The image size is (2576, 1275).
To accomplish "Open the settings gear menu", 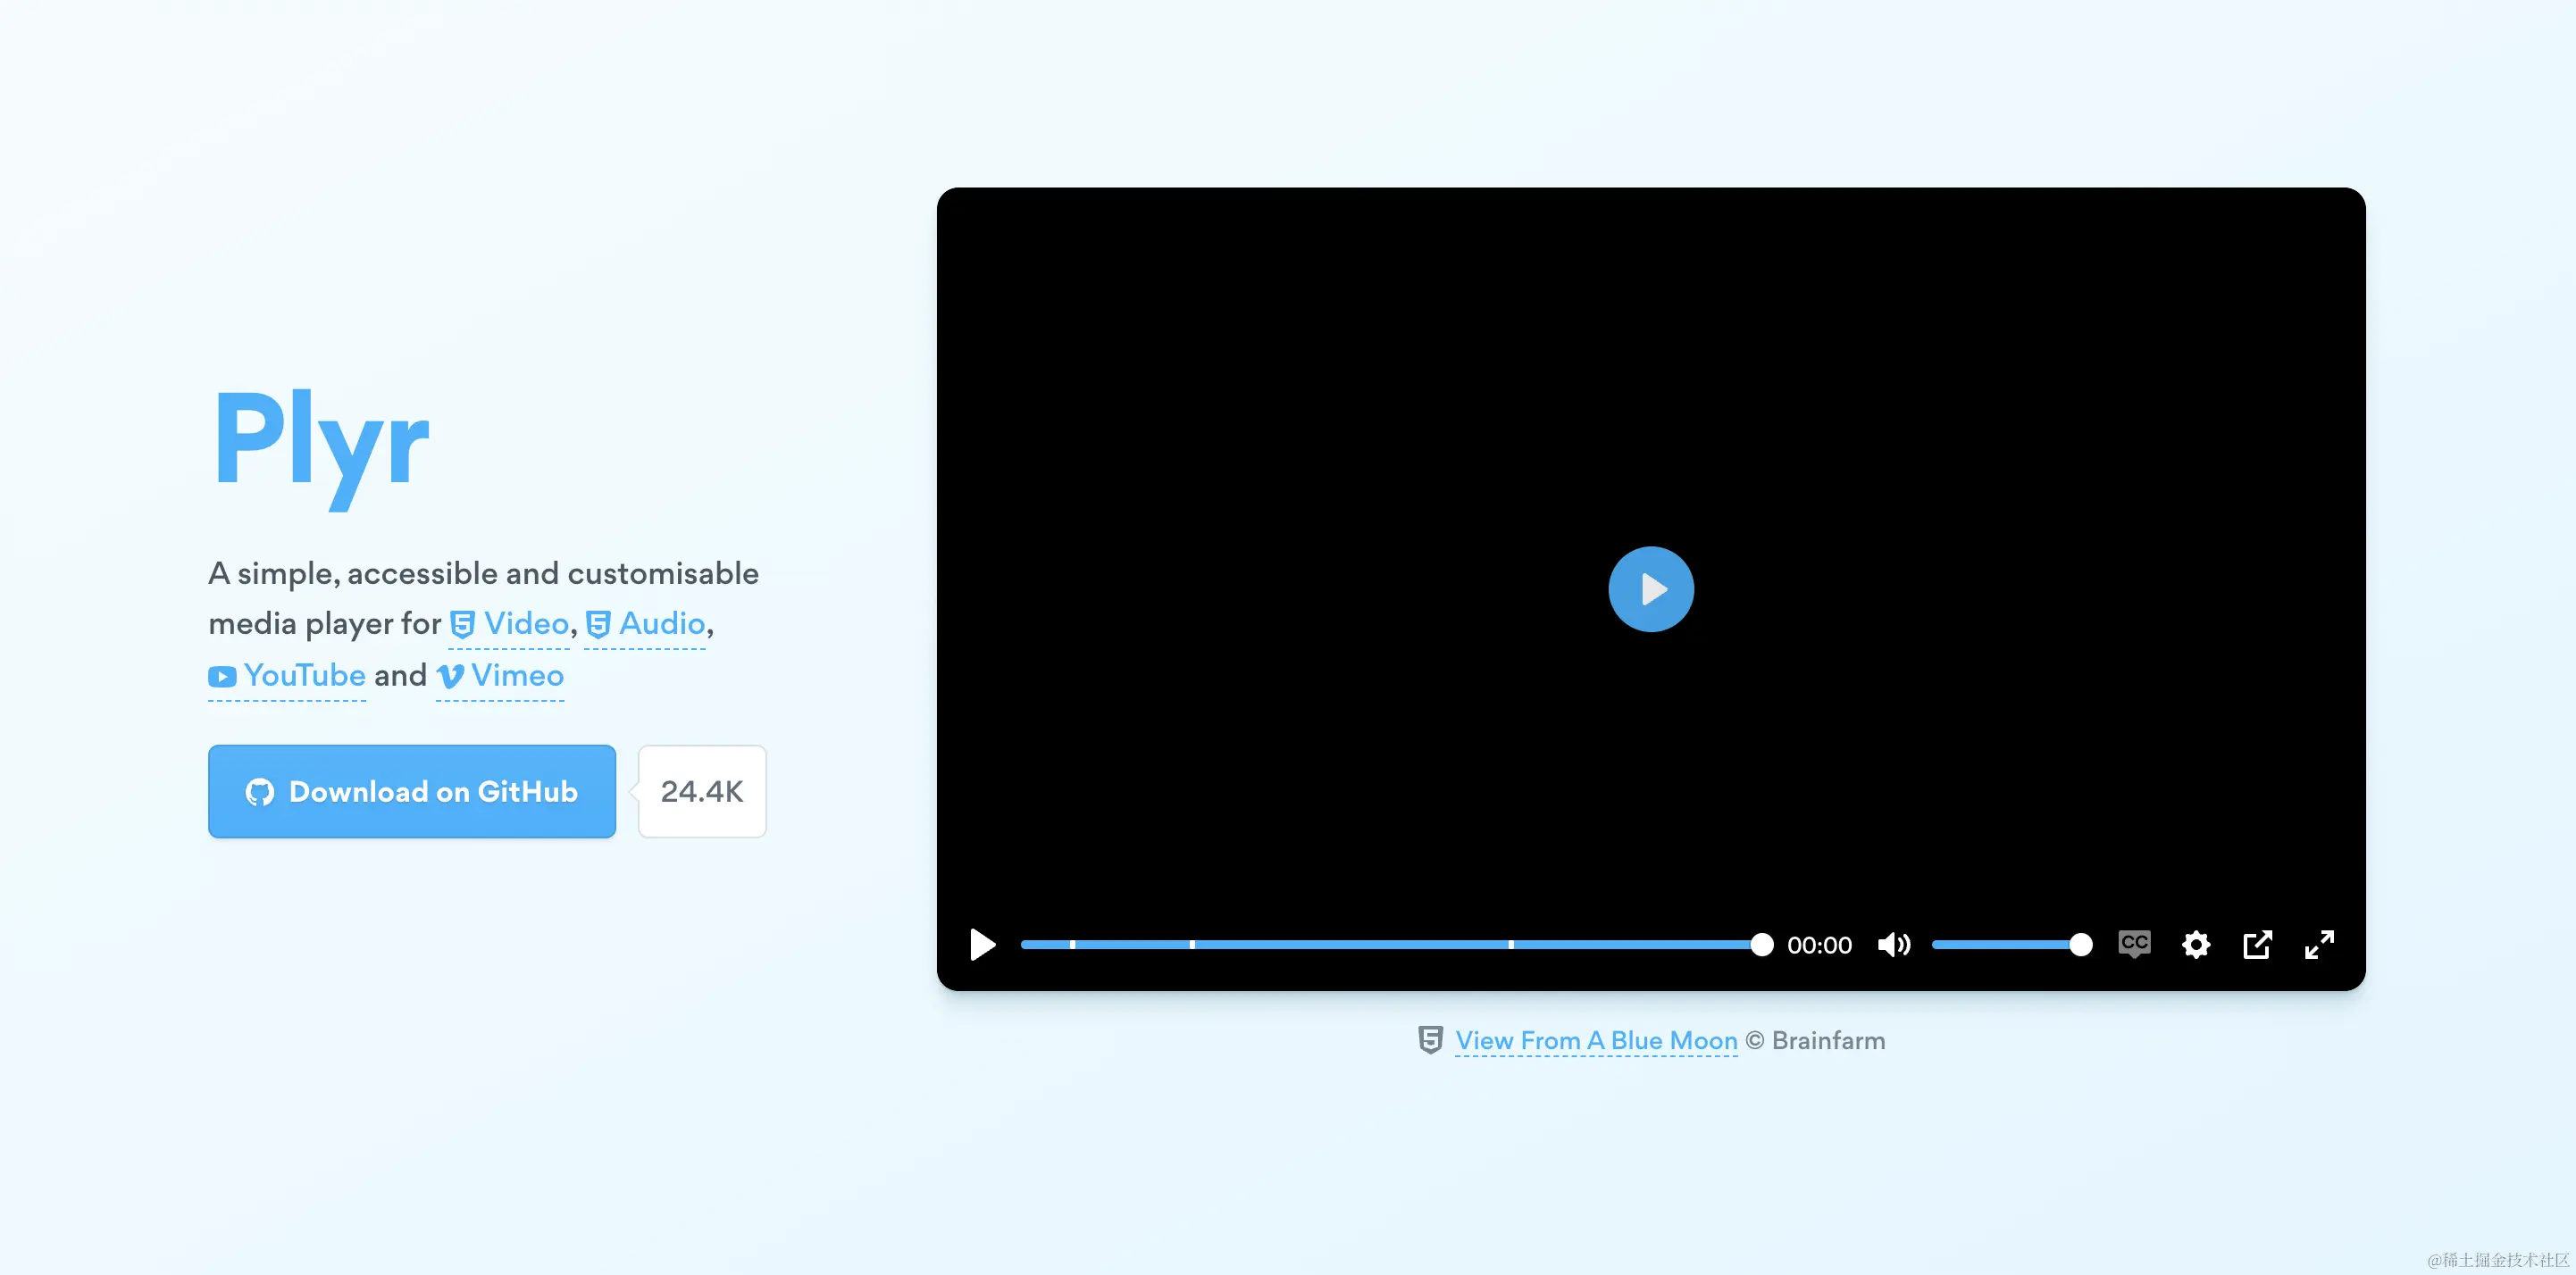I will pyautogui.click(x=2195, y=945).
